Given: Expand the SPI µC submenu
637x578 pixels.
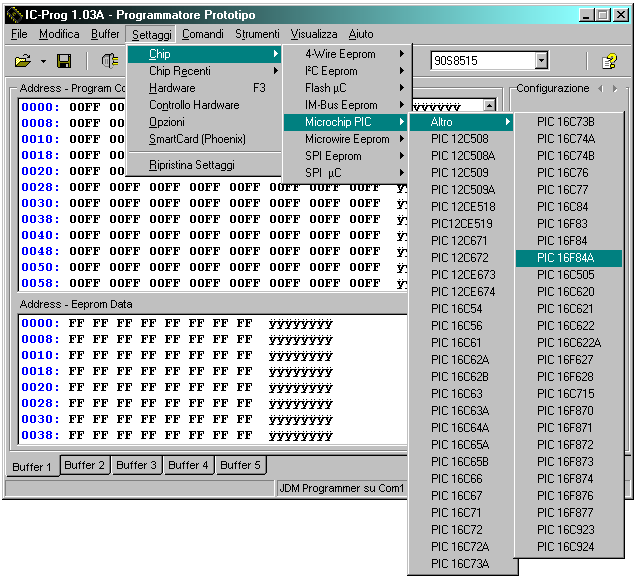Looking at the screenshot, I should tap(348, 173).
